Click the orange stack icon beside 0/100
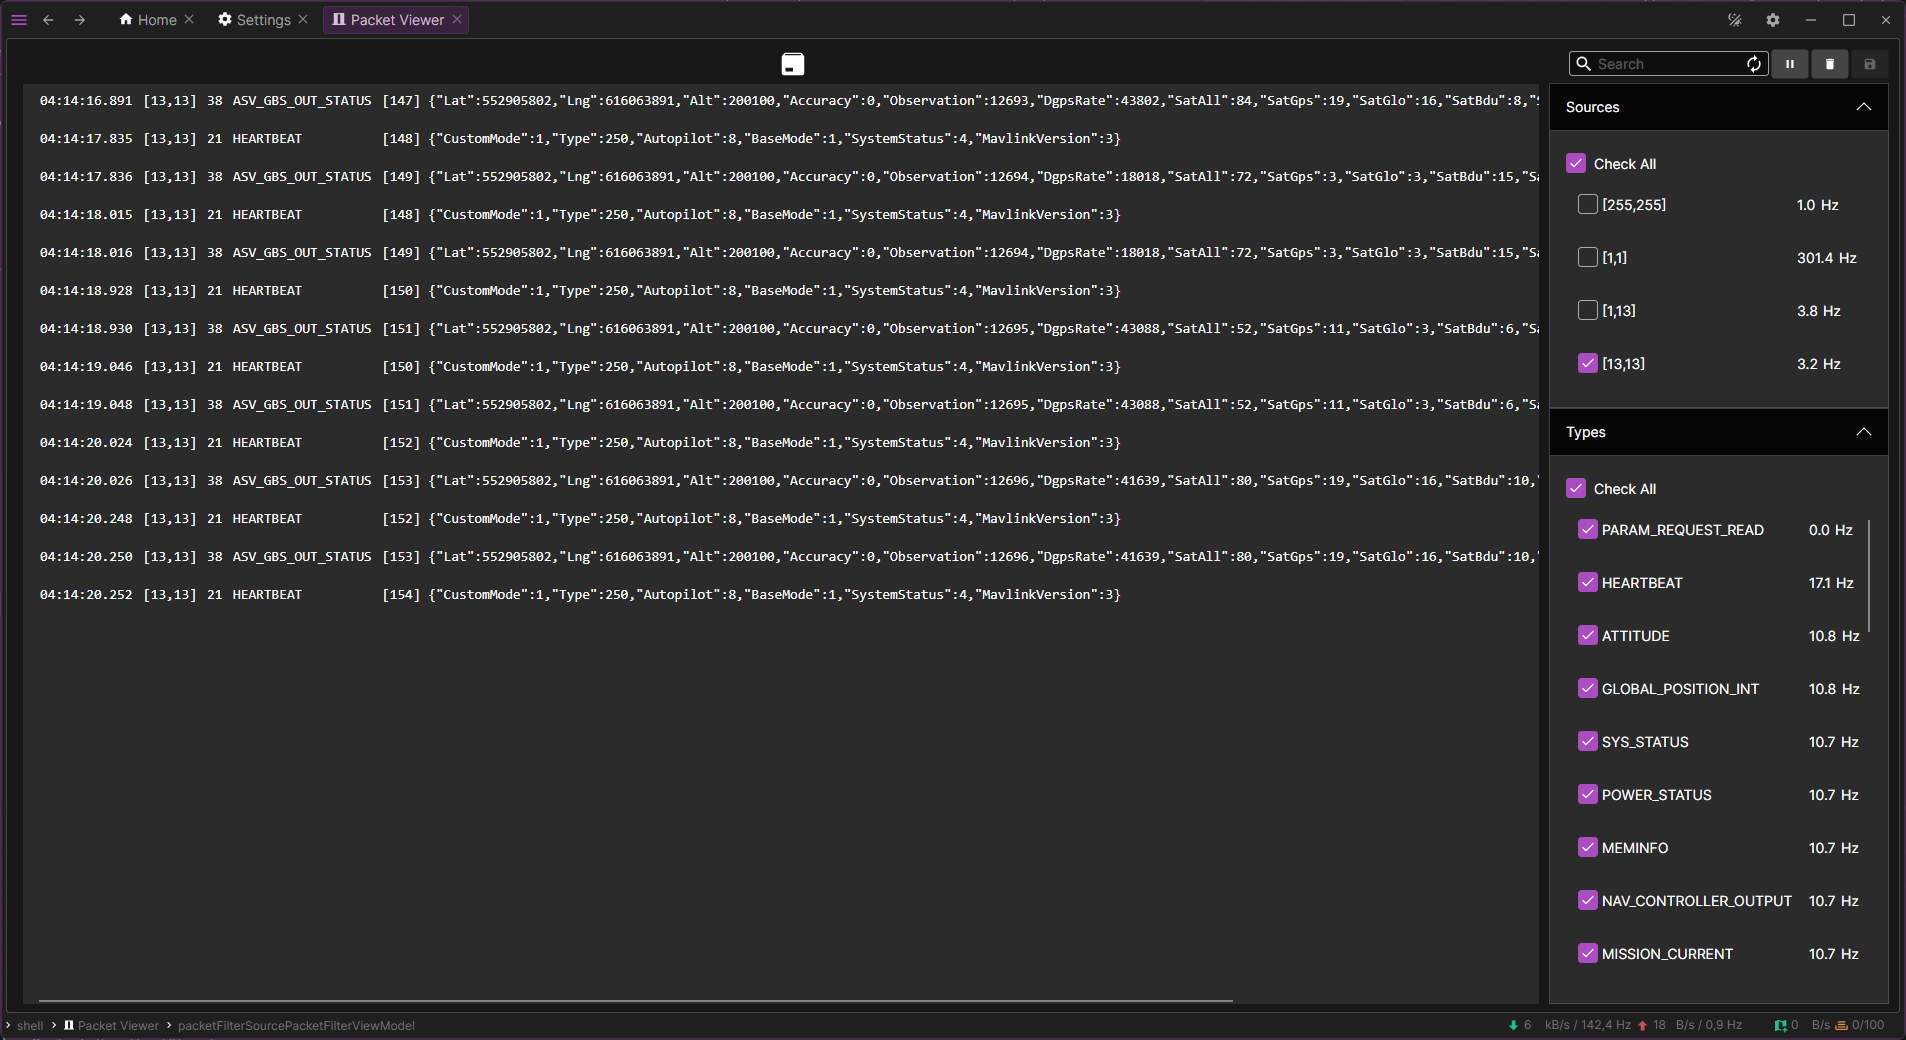This screenshot has width=1906, height=1040. pos(1841,1025)
